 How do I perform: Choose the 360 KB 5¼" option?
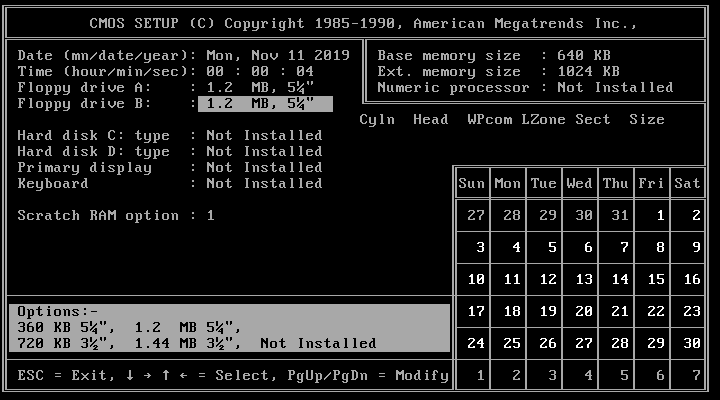[x=62, y=328]
